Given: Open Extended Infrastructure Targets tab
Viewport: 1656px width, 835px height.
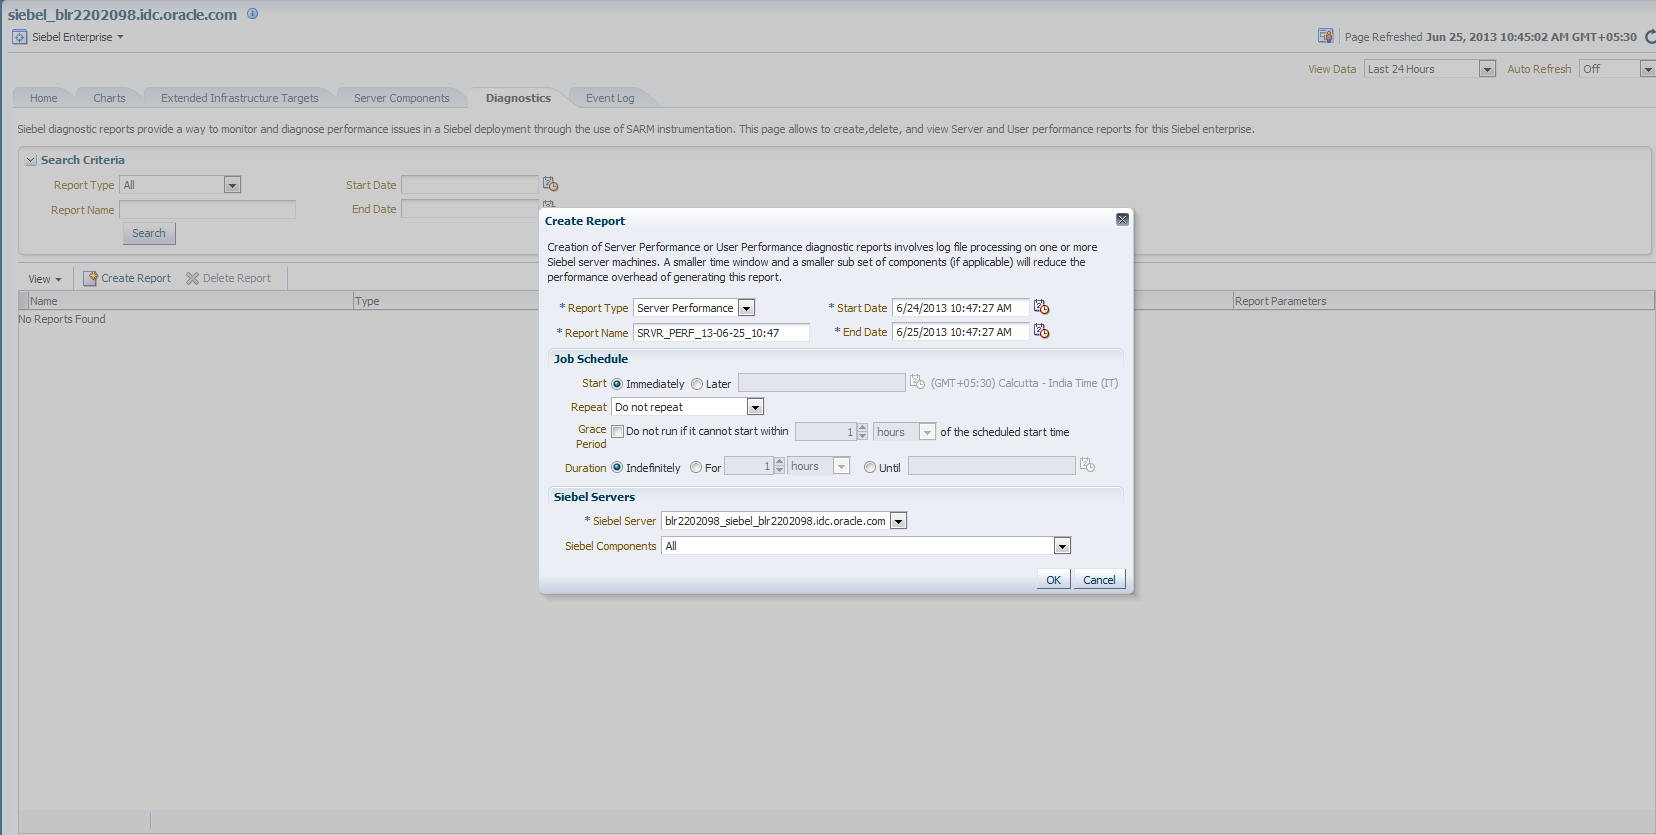Looking at the screenshot, I should [x=239, y=98].
